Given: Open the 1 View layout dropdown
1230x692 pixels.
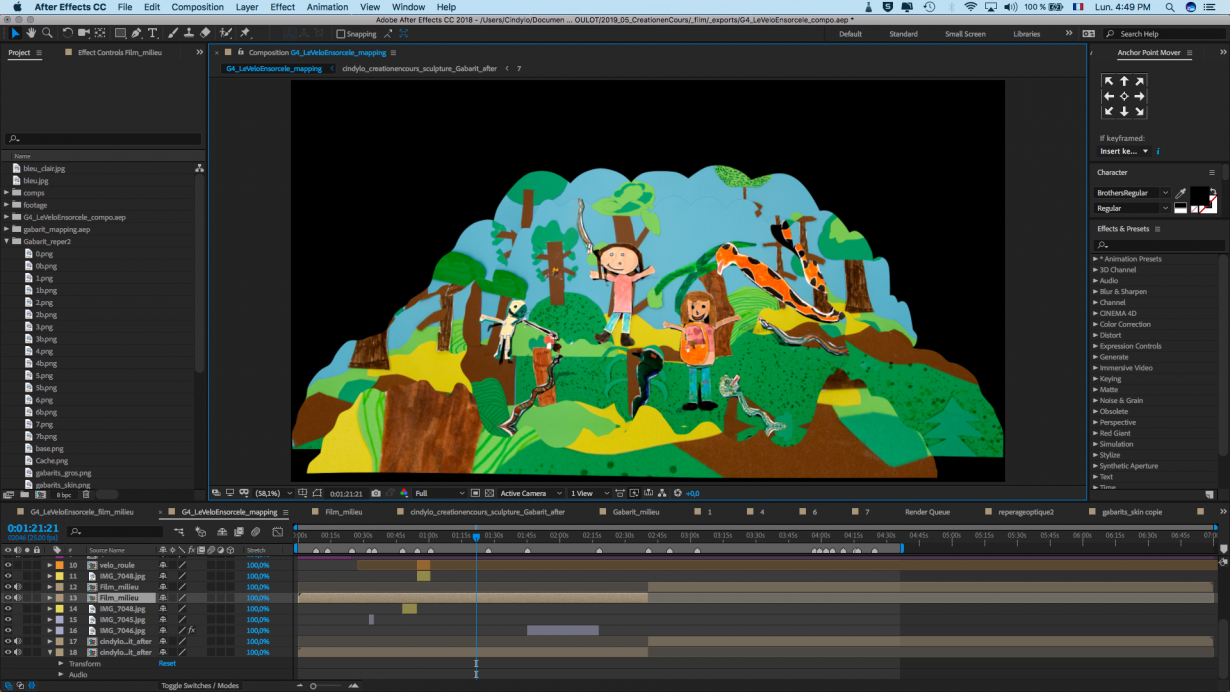Looking at the screenshot, I should pos(588,493).
